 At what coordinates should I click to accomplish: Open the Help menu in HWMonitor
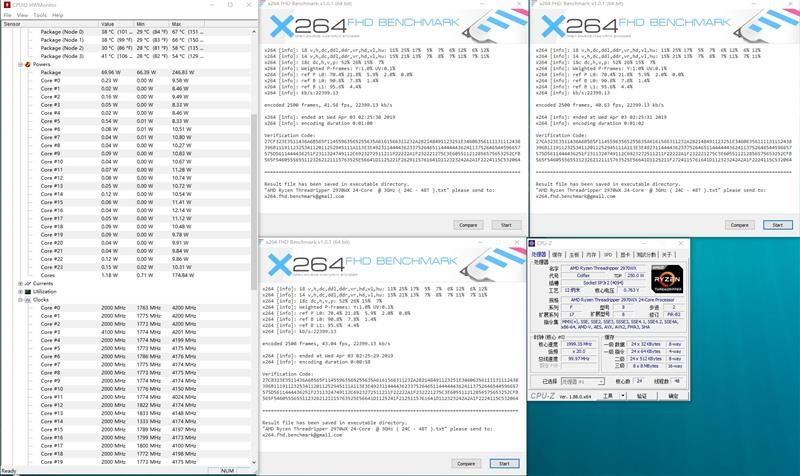click(58, 15)
